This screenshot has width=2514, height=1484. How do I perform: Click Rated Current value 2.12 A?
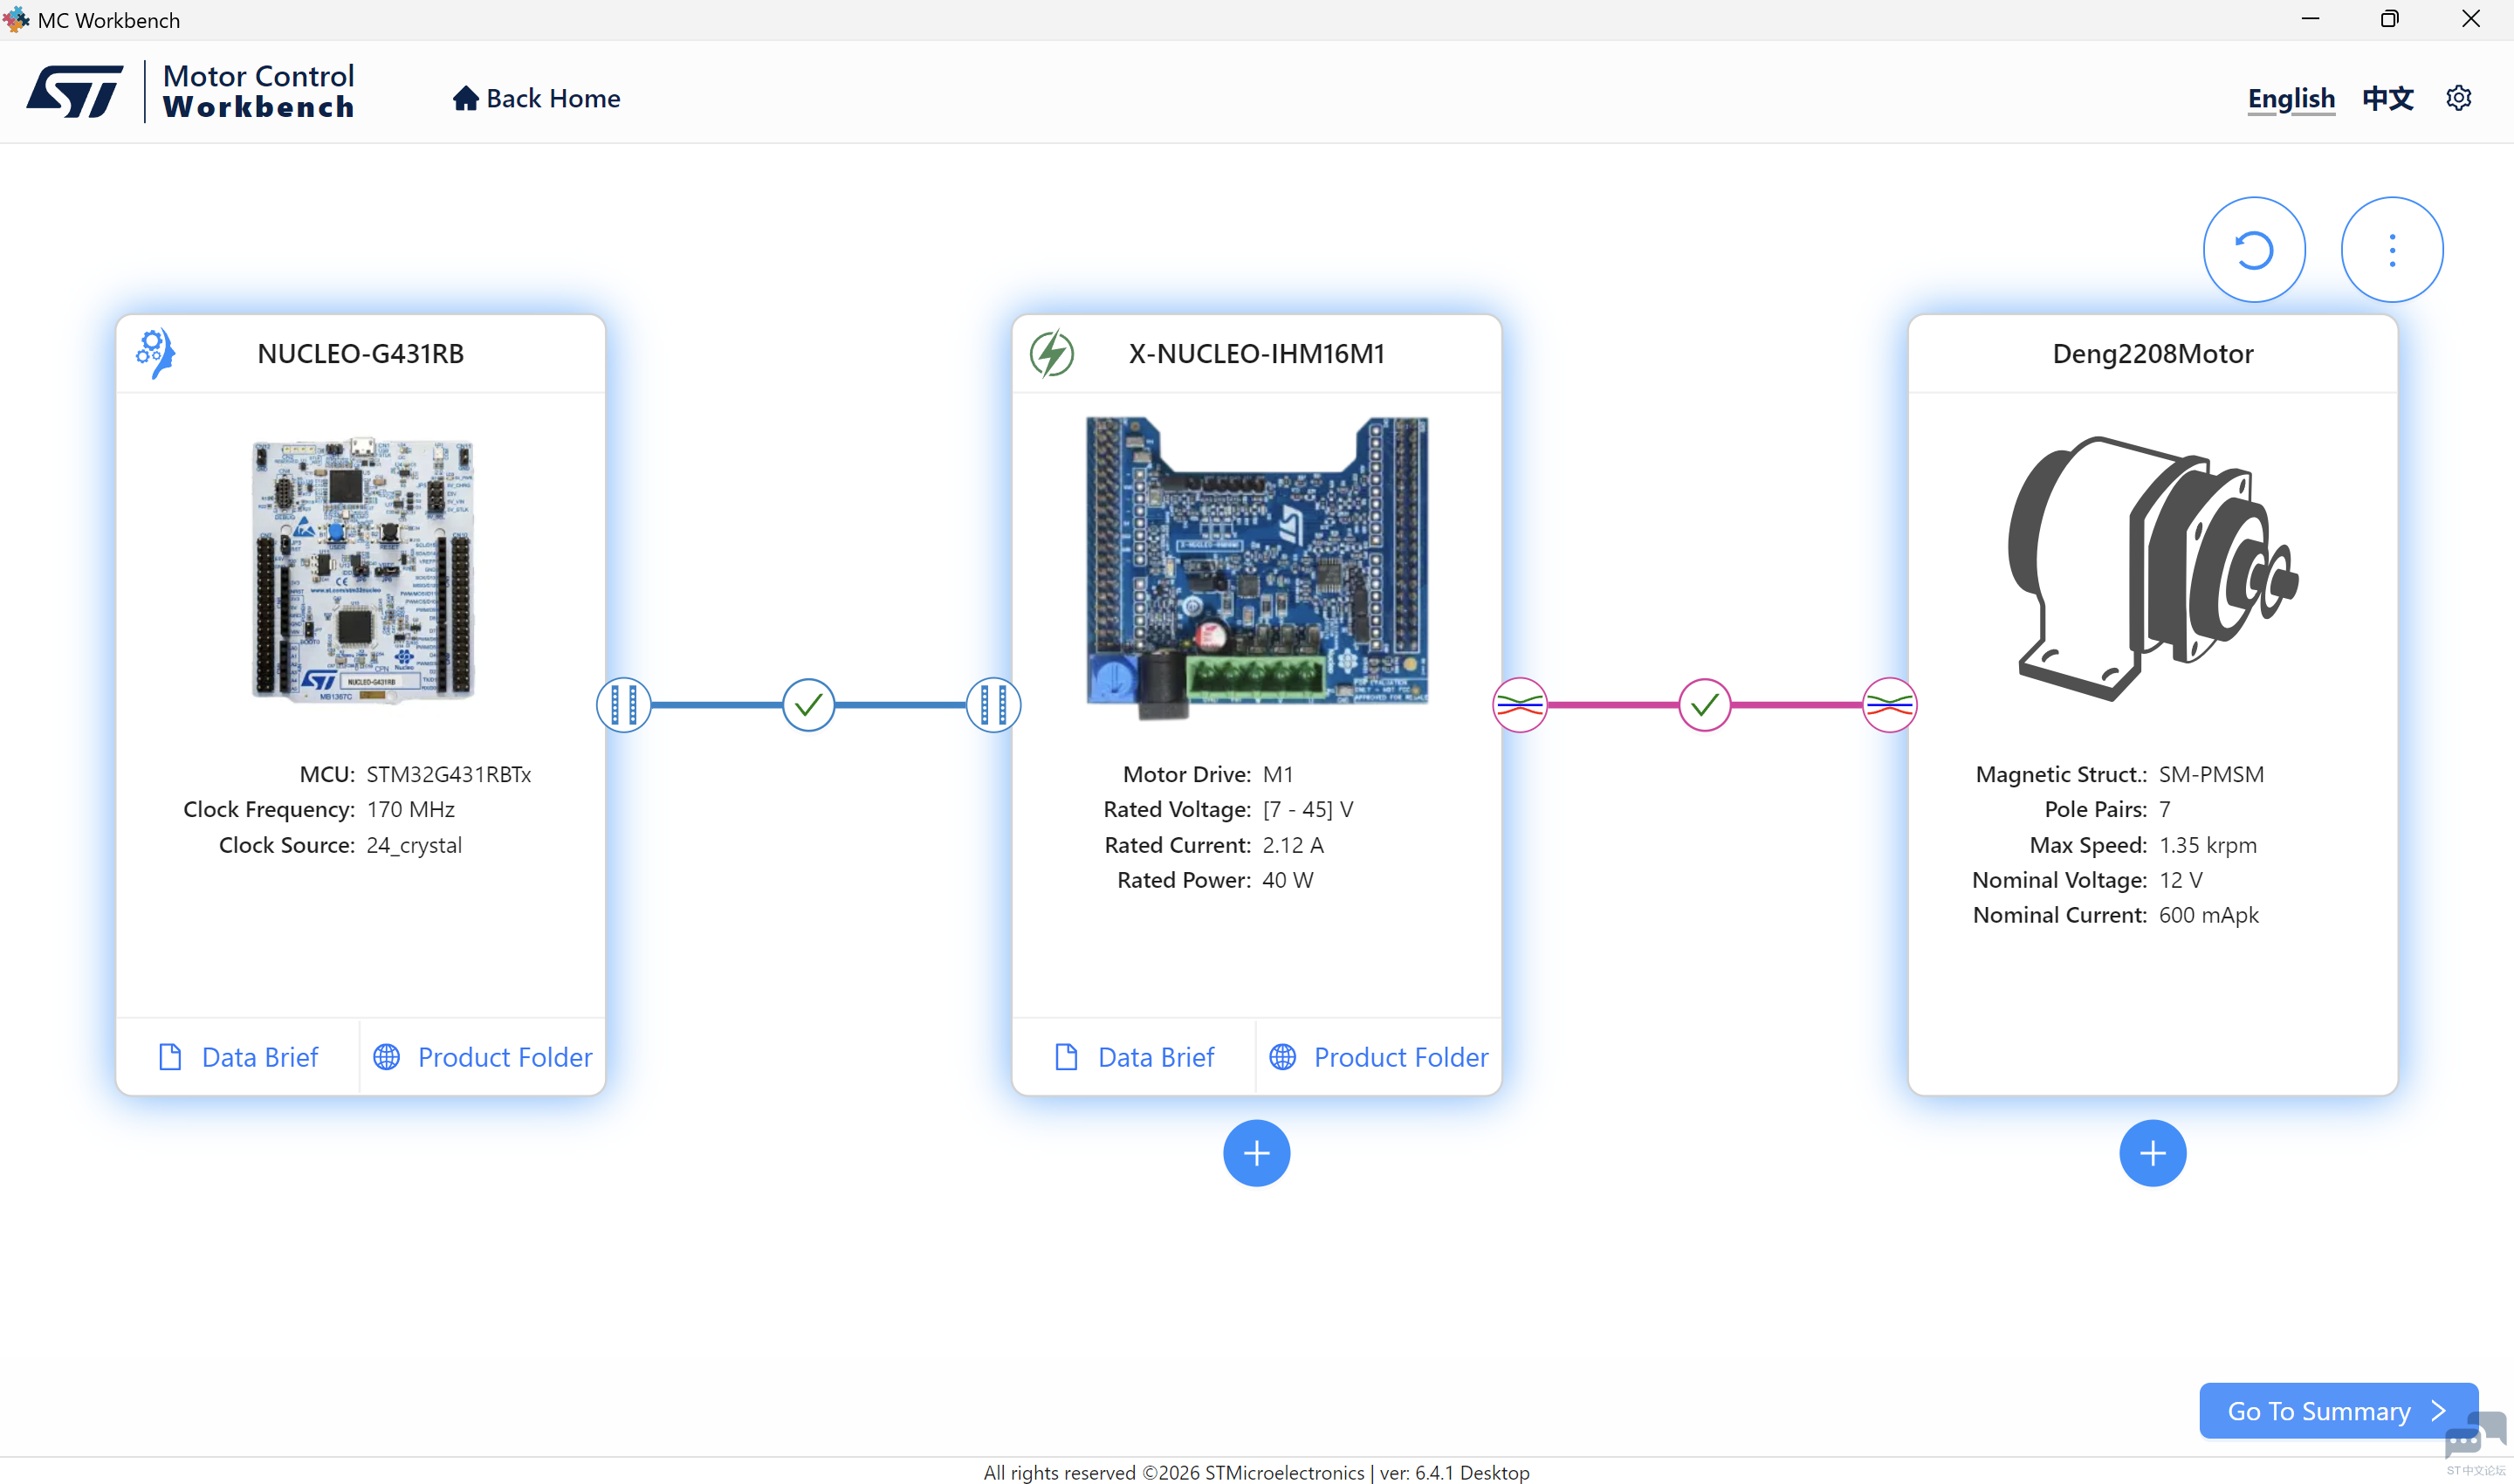coord(1293,846)
